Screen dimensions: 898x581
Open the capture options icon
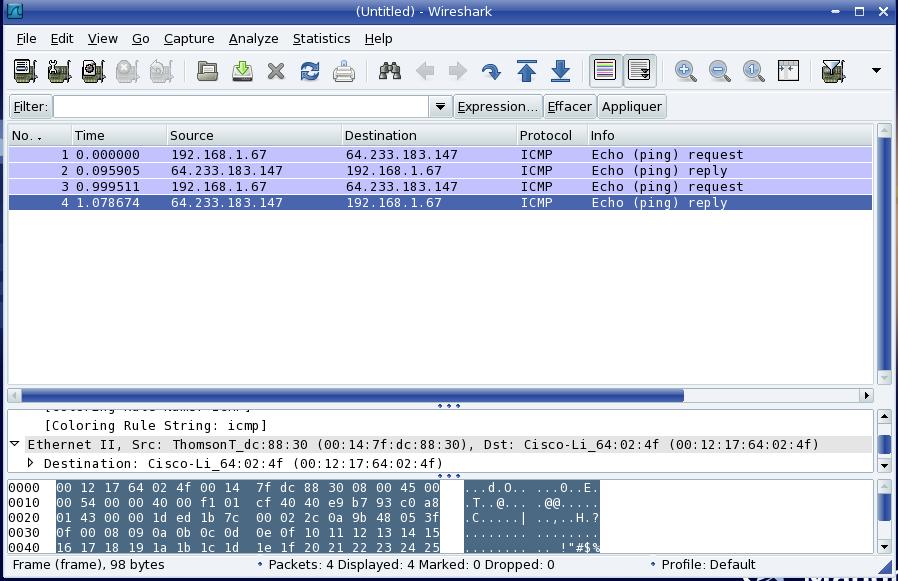[x=59, y=71]
